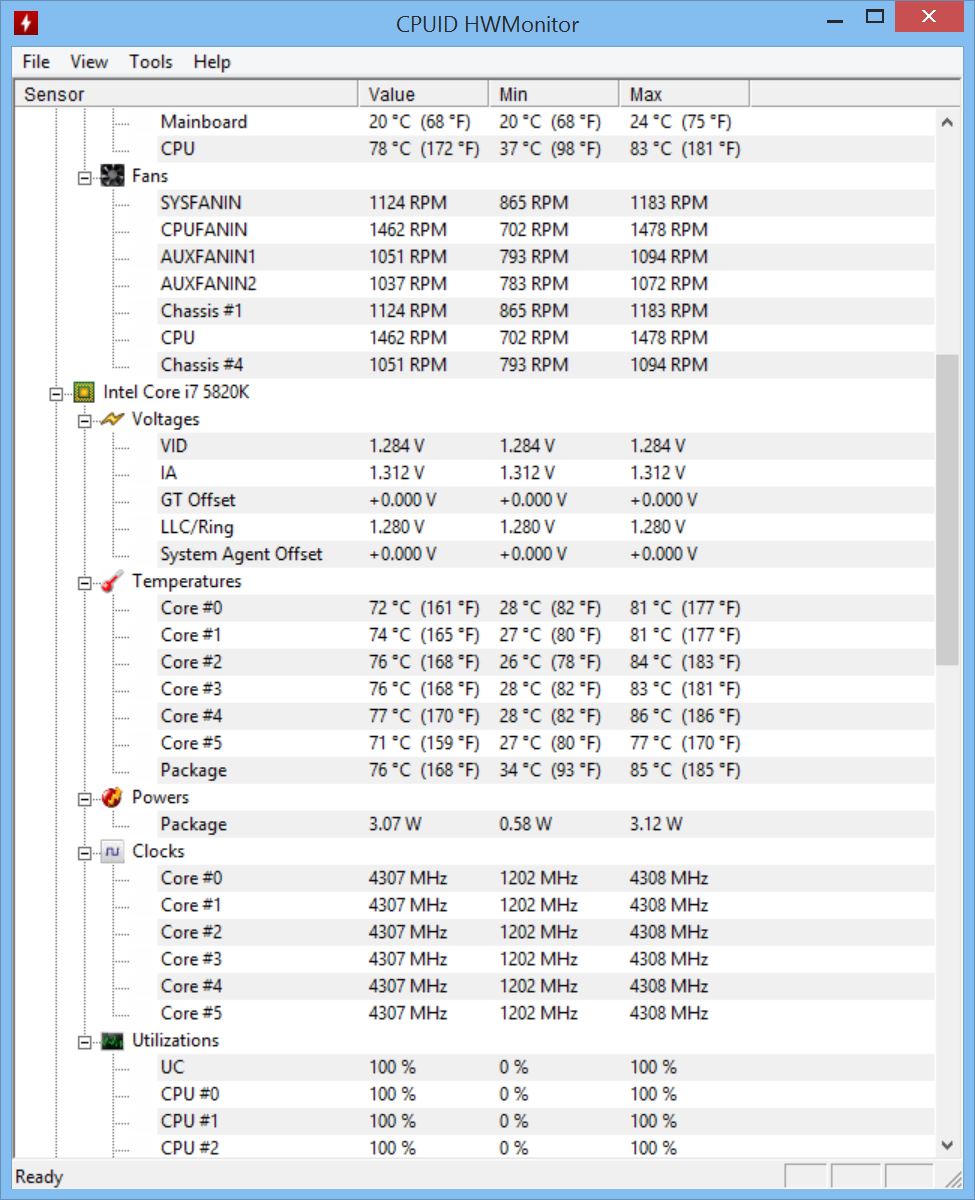Click the 34 °C (93 °F) Package minimum
Screen dimensions: 975x1200
point(550,770)
